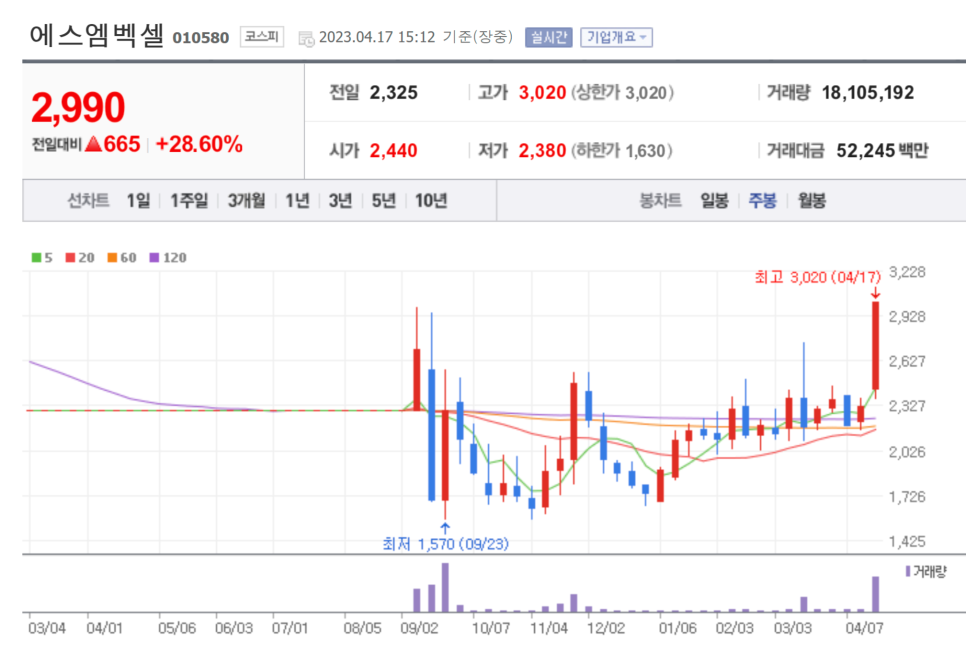Show the 3개월 line chart
The width and height of the screenshot is (966, 654).
pyautogui.click(x=246, y=201)
